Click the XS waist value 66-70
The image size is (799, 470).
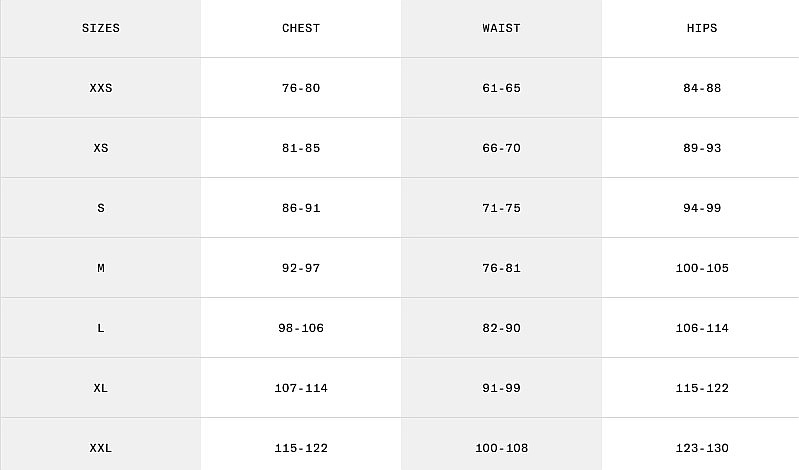coord(501,148)
